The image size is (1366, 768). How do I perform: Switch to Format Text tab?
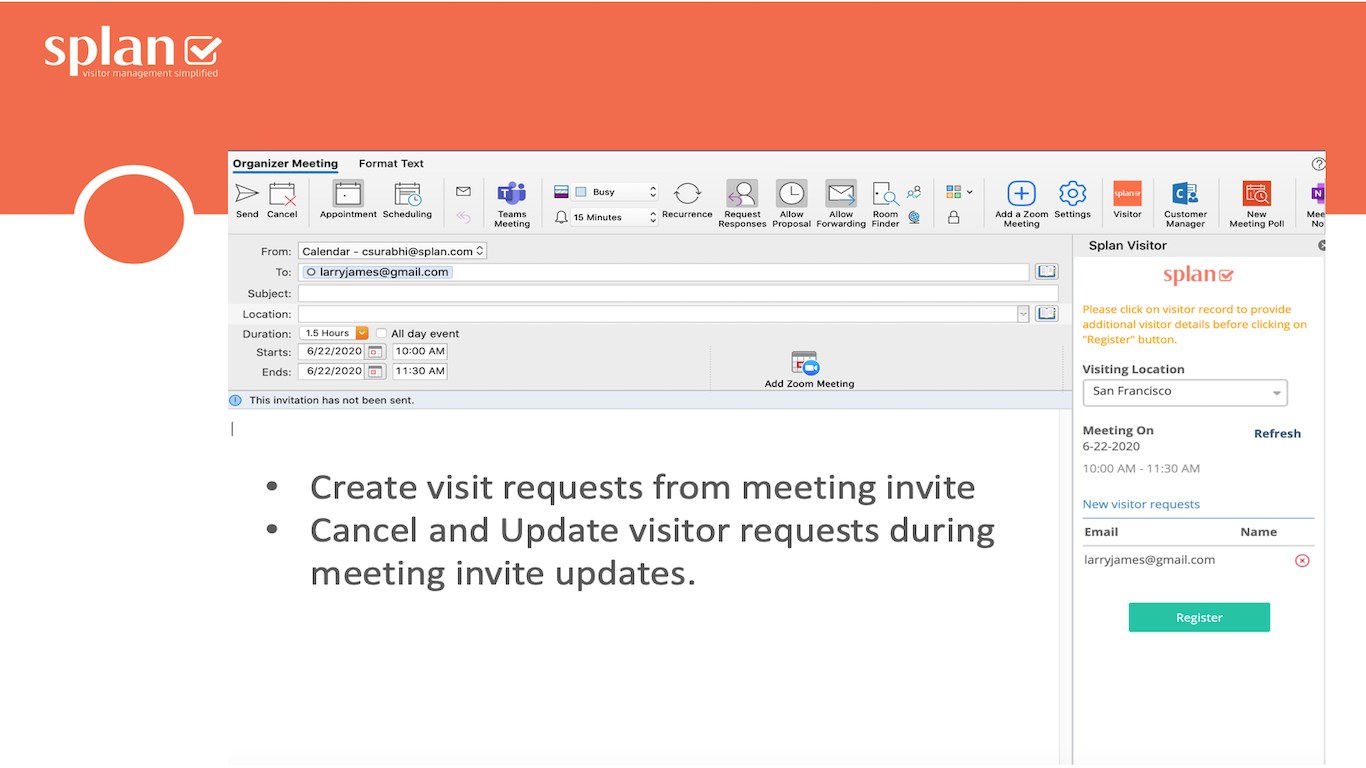391,163
